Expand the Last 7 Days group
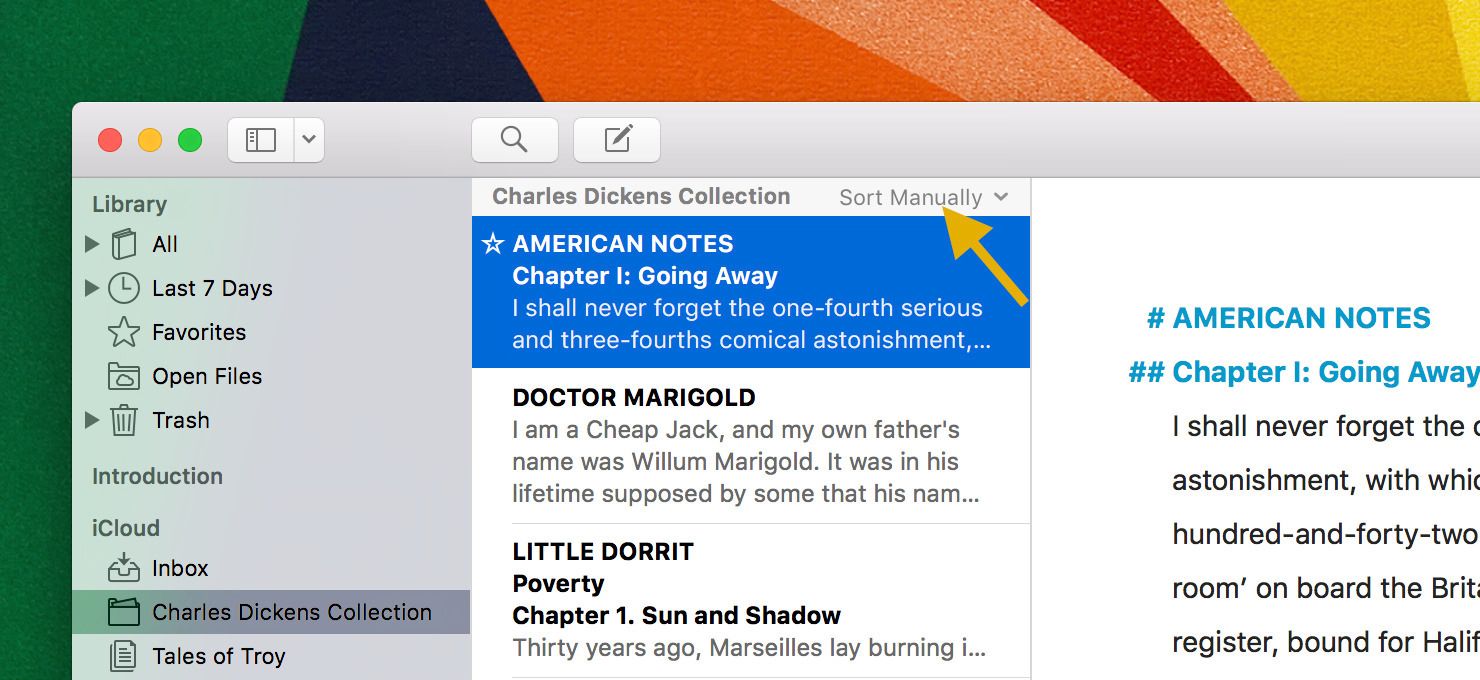 tap(92, 288)
